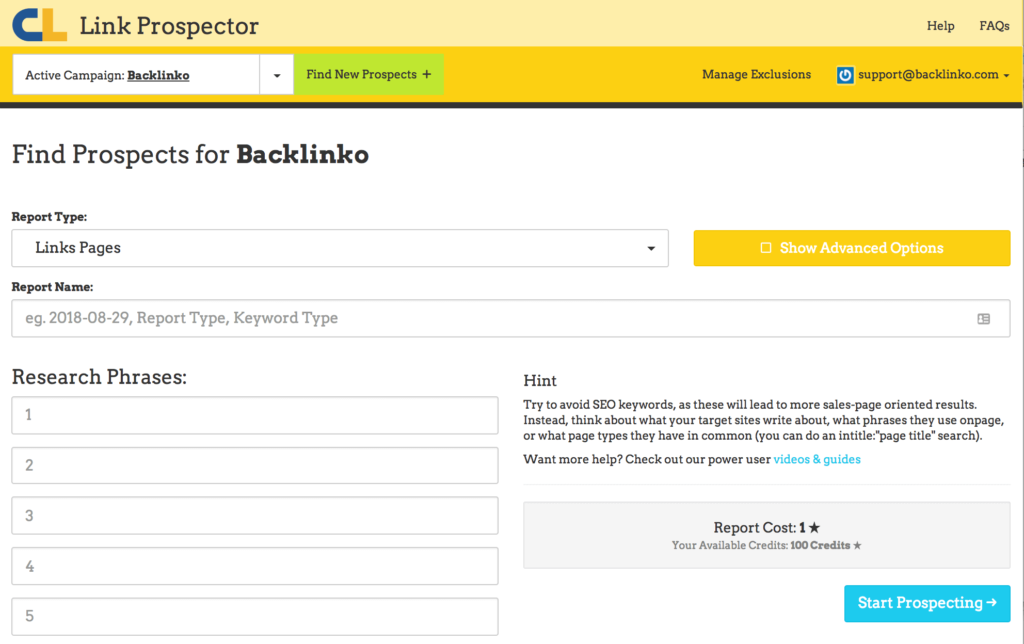Viewport: 1024px width, 644px height.
Task: Click the Start Prospecting button
Action: coord(926,603)
